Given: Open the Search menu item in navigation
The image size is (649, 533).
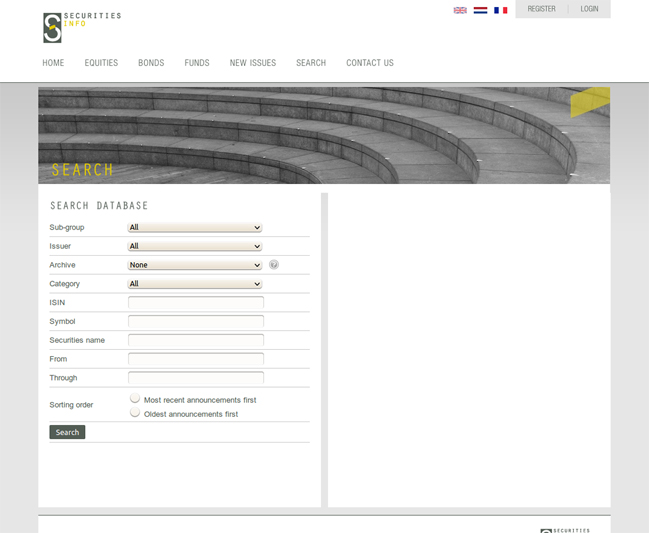Looking at the screenshot, I should (x=311, y=63).
